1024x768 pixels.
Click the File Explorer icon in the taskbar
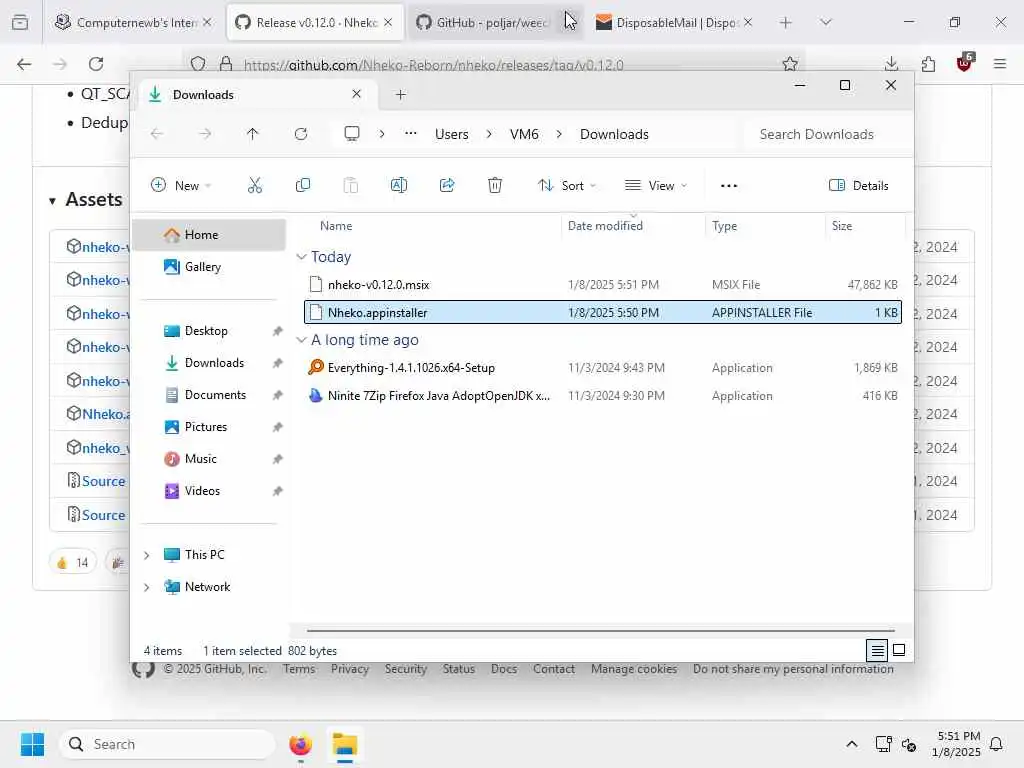point(345,744)
